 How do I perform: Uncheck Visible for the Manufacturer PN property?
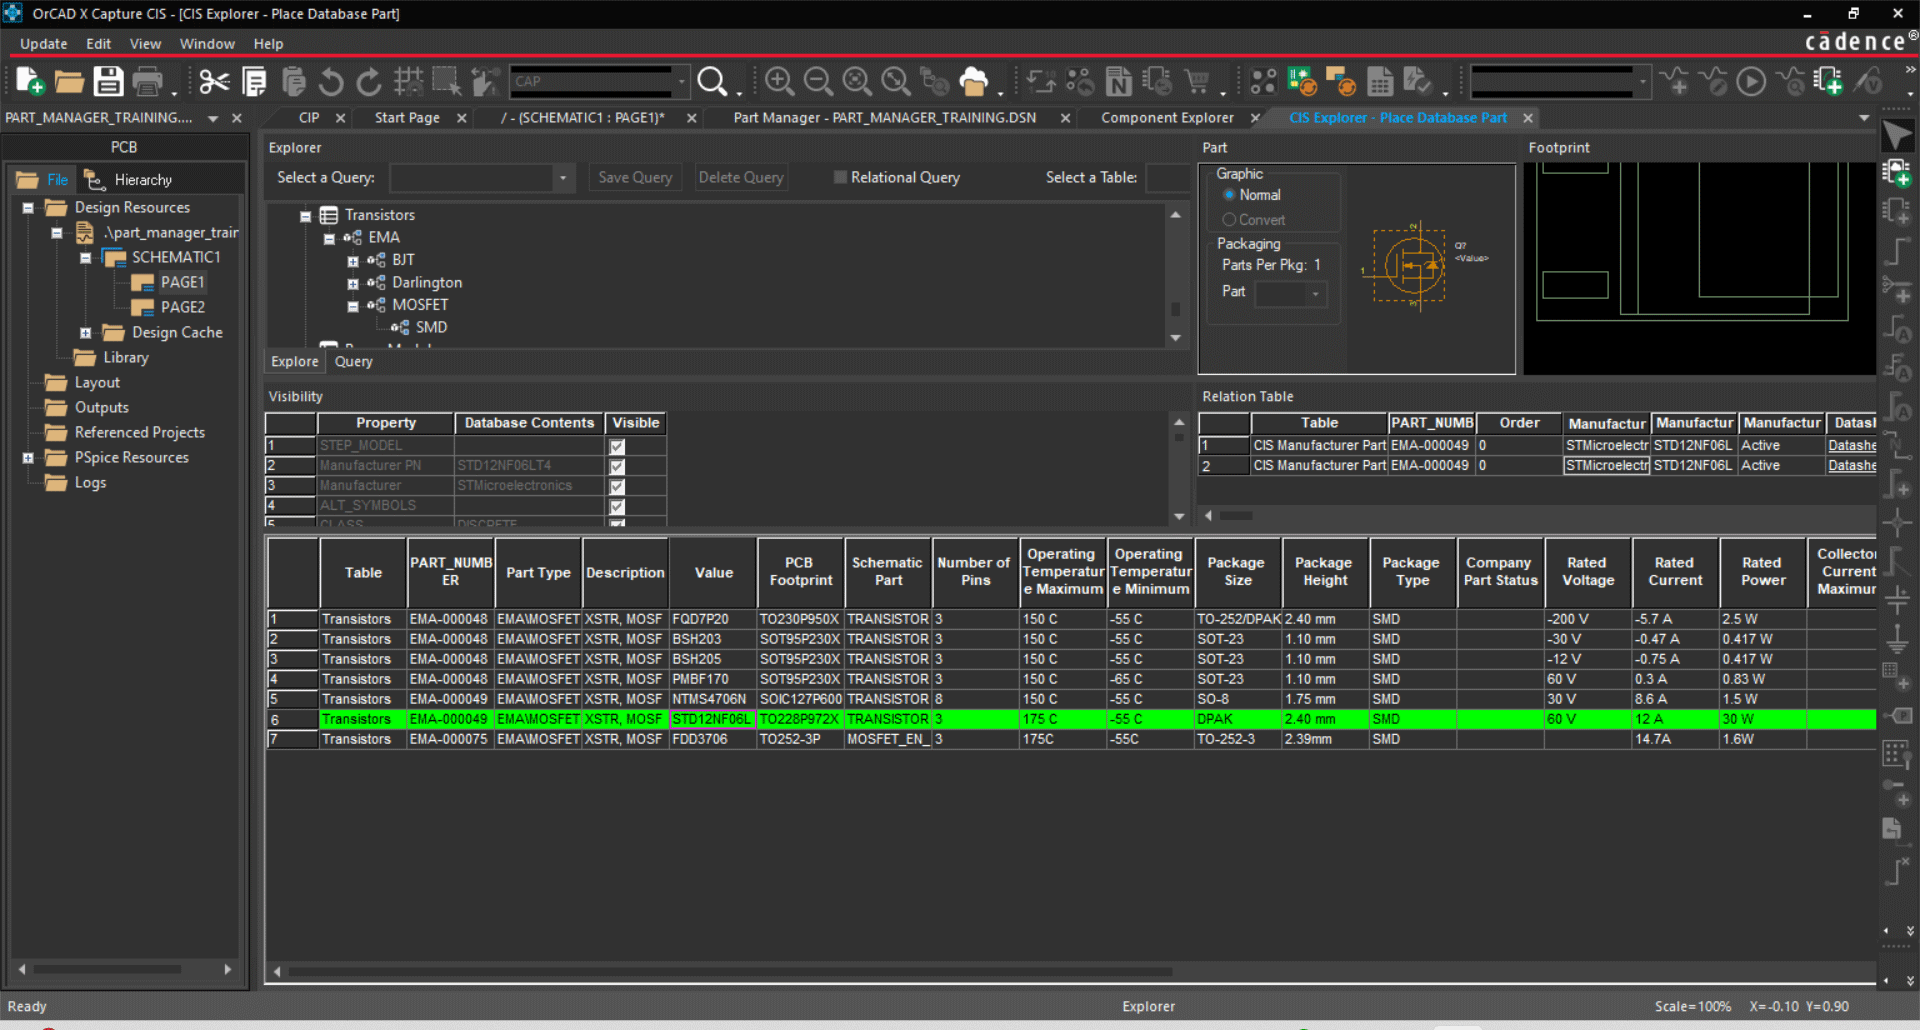coord(616,465)
